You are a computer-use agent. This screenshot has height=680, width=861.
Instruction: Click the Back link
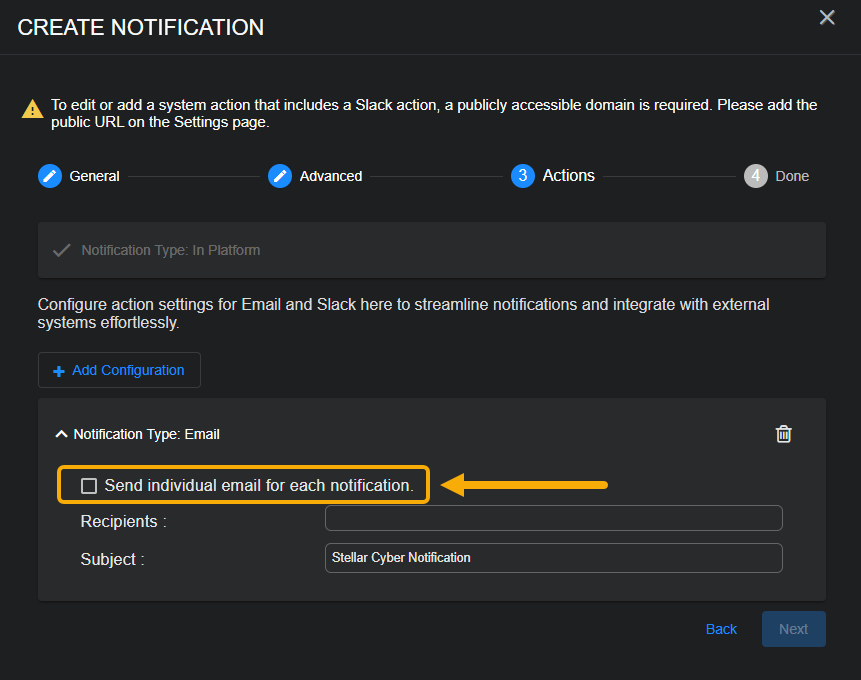(721, 629)
